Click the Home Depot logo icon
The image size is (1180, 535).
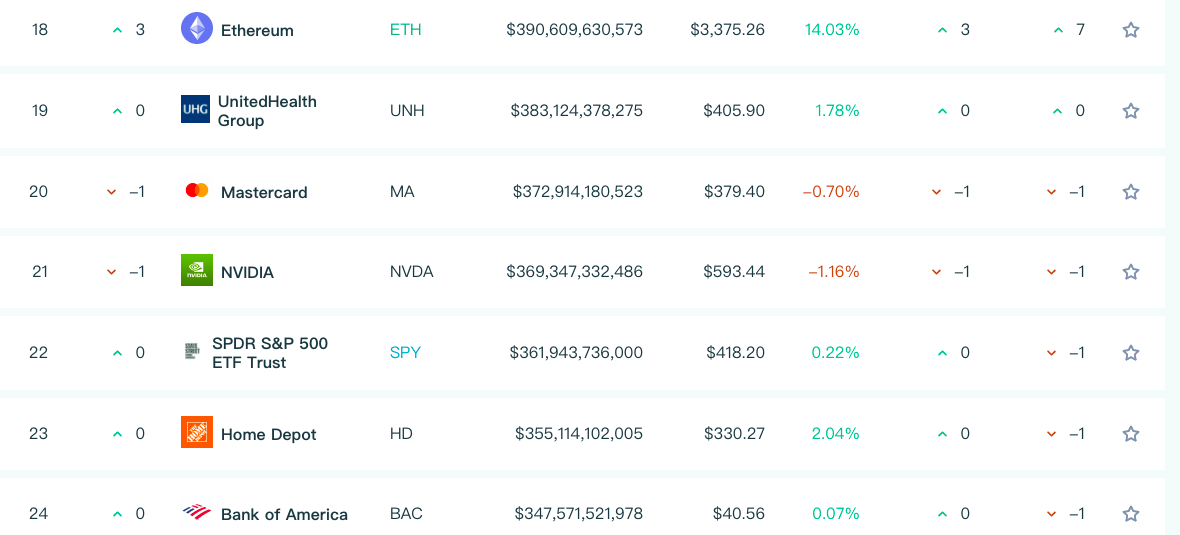[x=197, y=432]
